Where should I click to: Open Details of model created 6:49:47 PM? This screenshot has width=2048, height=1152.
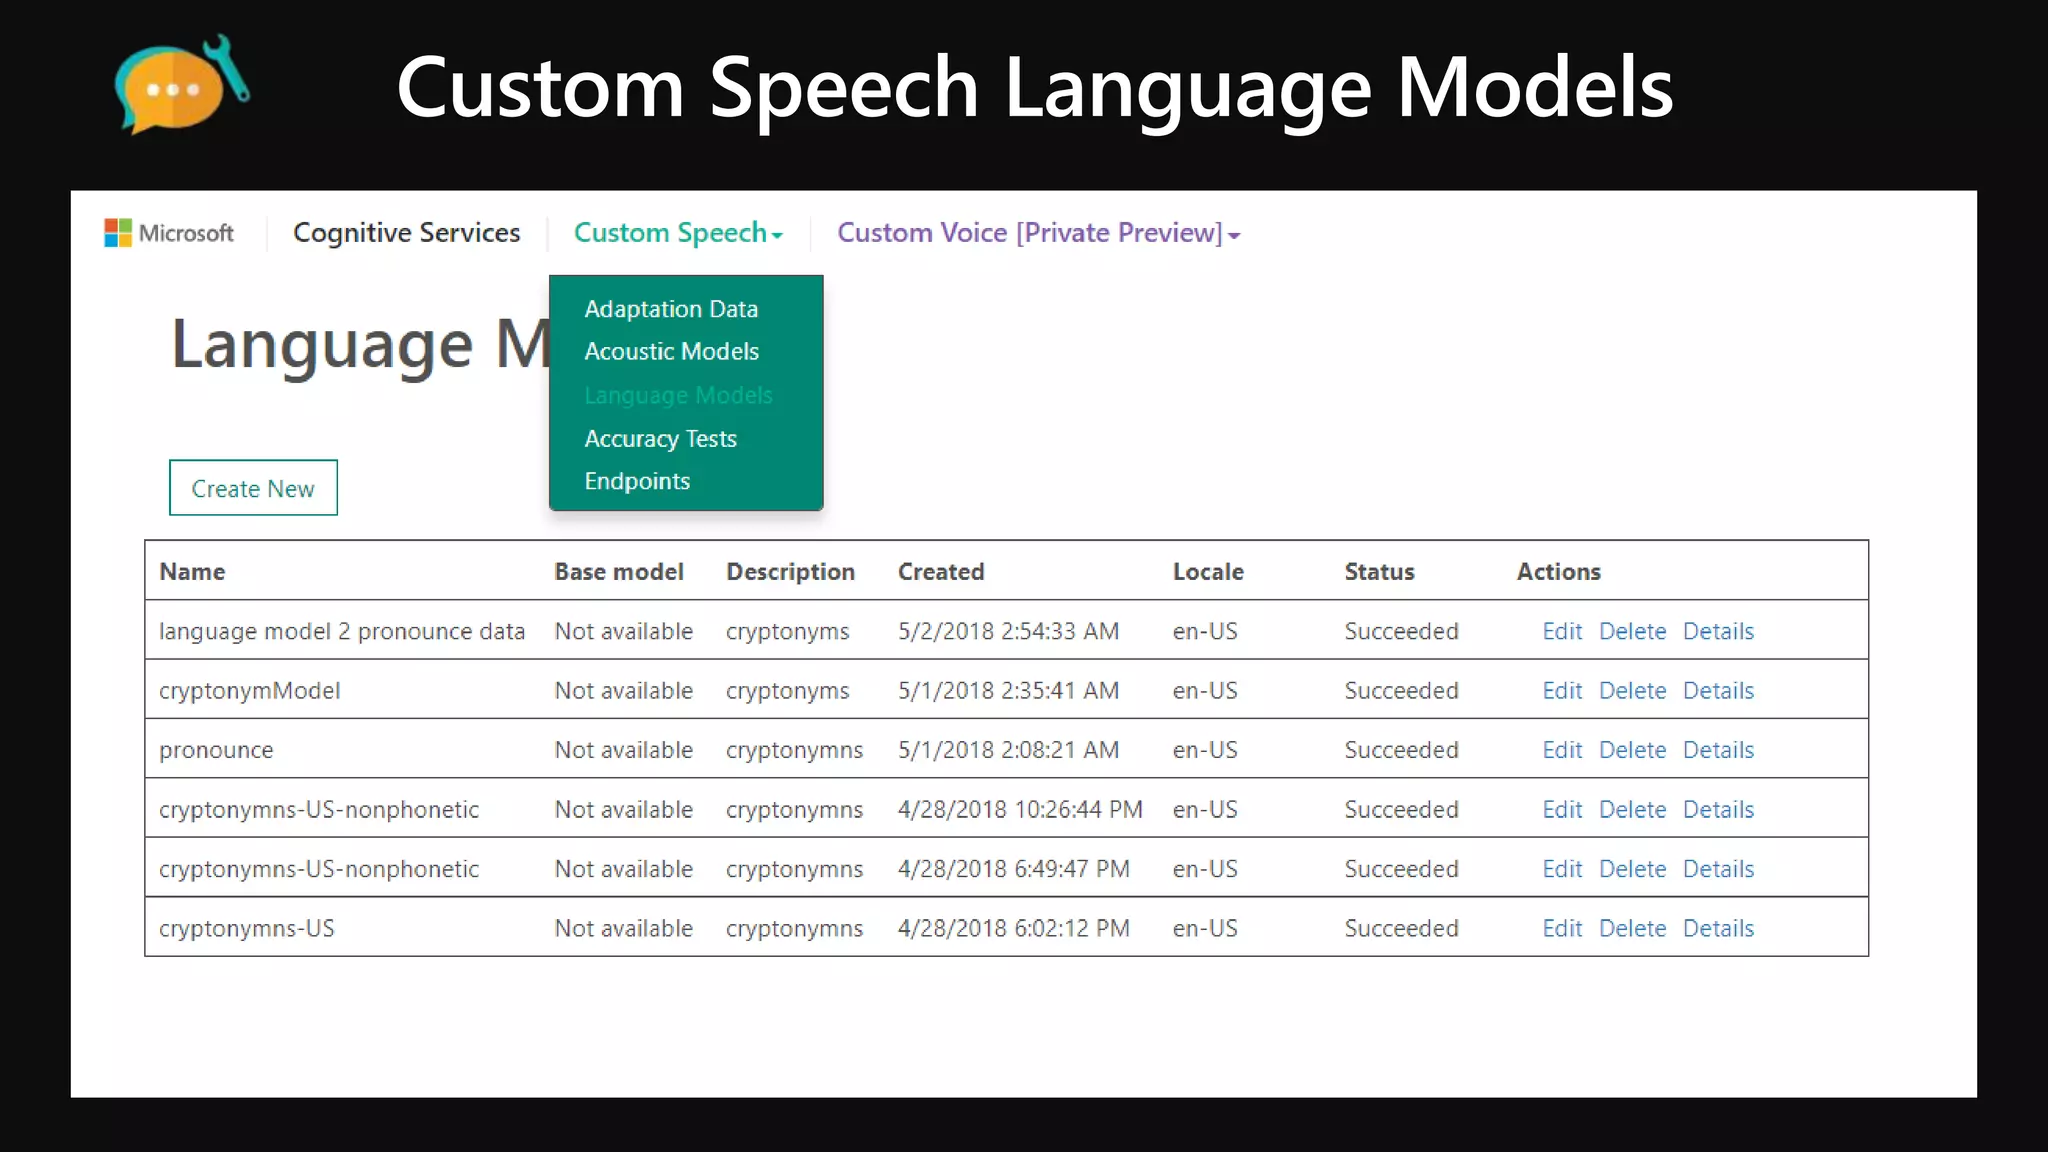point(1718,869)
